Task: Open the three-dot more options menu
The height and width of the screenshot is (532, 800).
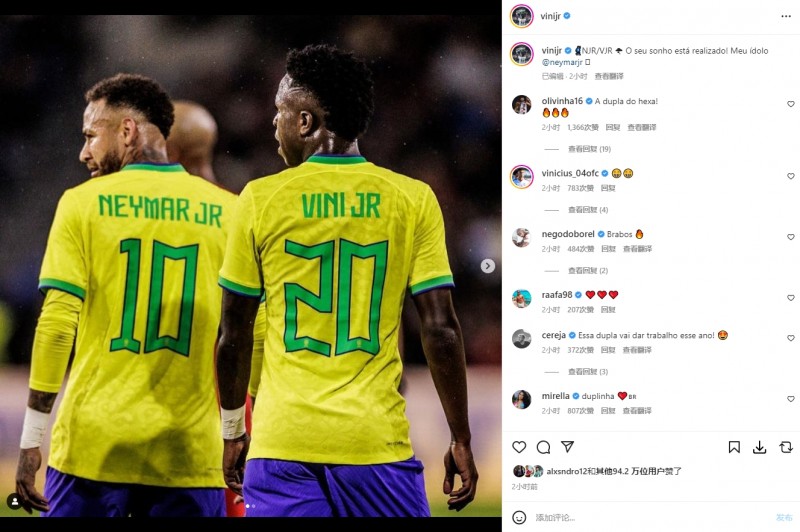Action: 786,16
